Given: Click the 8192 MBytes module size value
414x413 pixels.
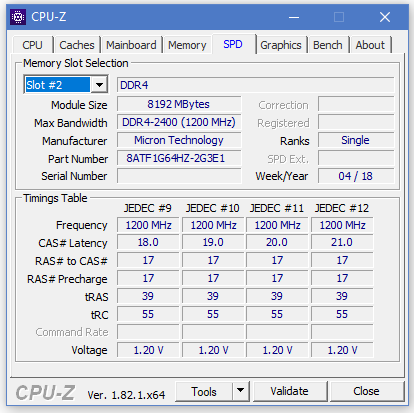Looking at the screenshot, I should tap(179, 104).
